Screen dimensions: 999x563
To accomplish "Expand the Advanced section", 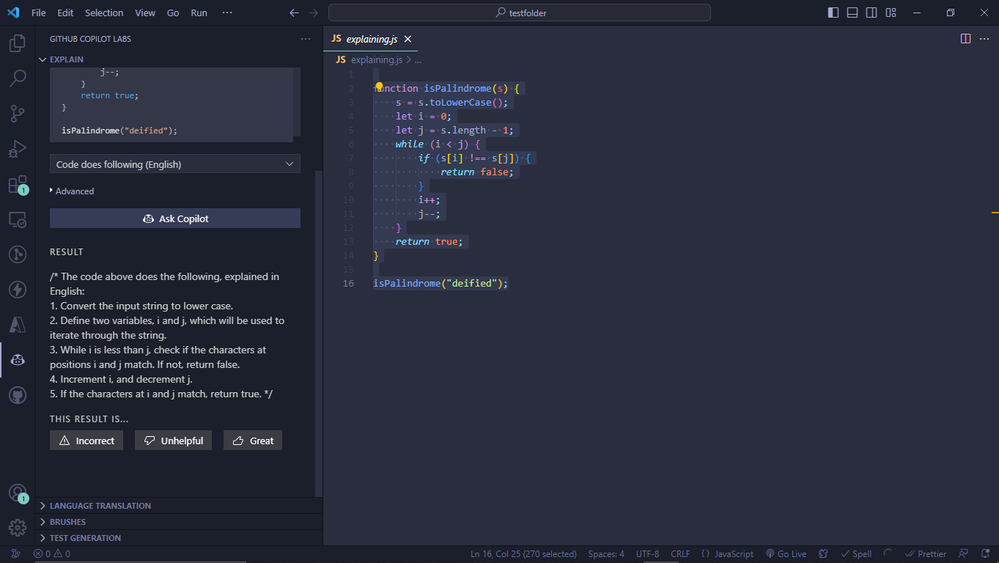I will click(72, 191).
